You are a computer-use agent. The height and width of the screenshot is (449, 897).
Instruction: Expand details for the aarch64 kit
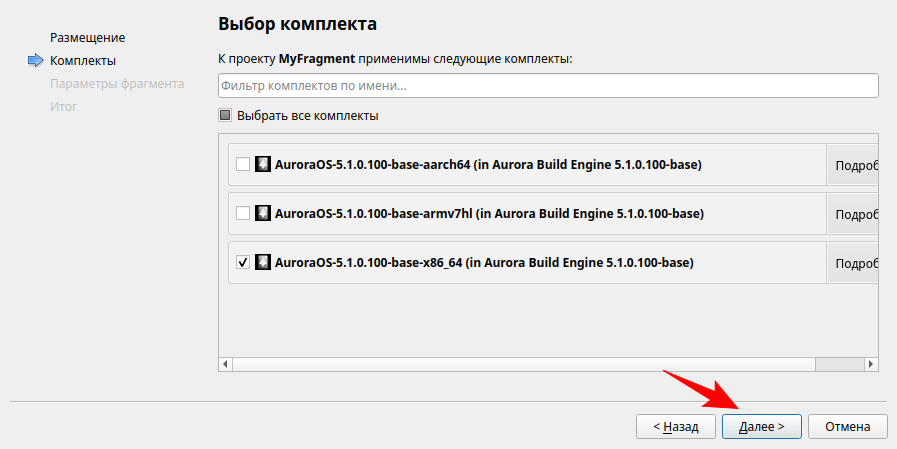(x=855, y=165)
